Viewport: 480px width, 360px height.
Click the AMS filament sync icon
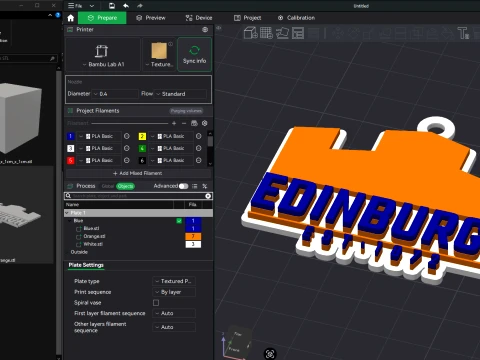click(x=194, y=123)
